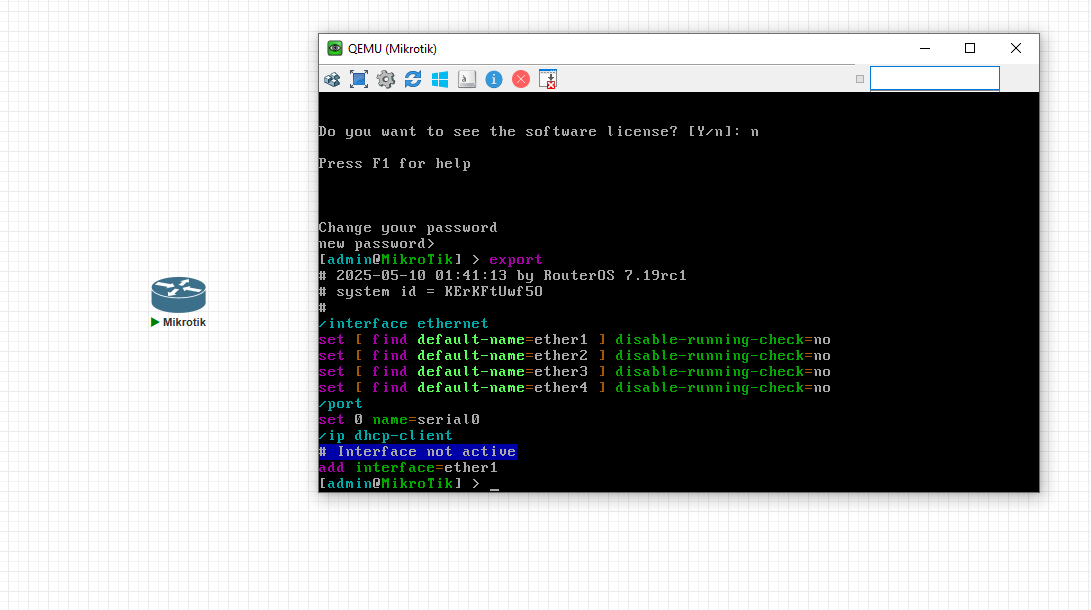Click the default-name=ether3 line
Screen dimensions: 1091x610
[575, 371]
